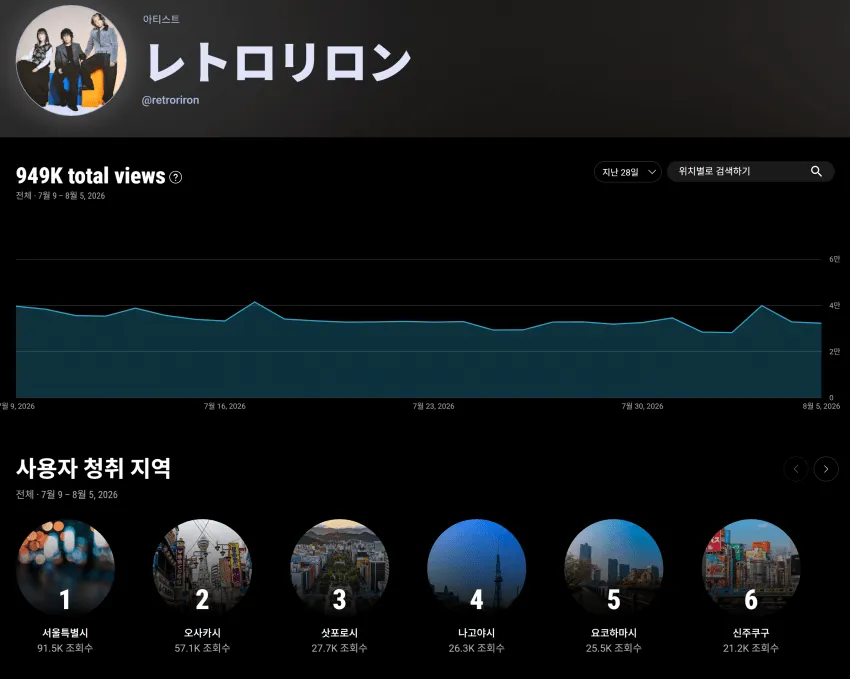Viewport: 850px width, 679px height.
Task: Click the 949K total views heading
Action: [91, 176]
